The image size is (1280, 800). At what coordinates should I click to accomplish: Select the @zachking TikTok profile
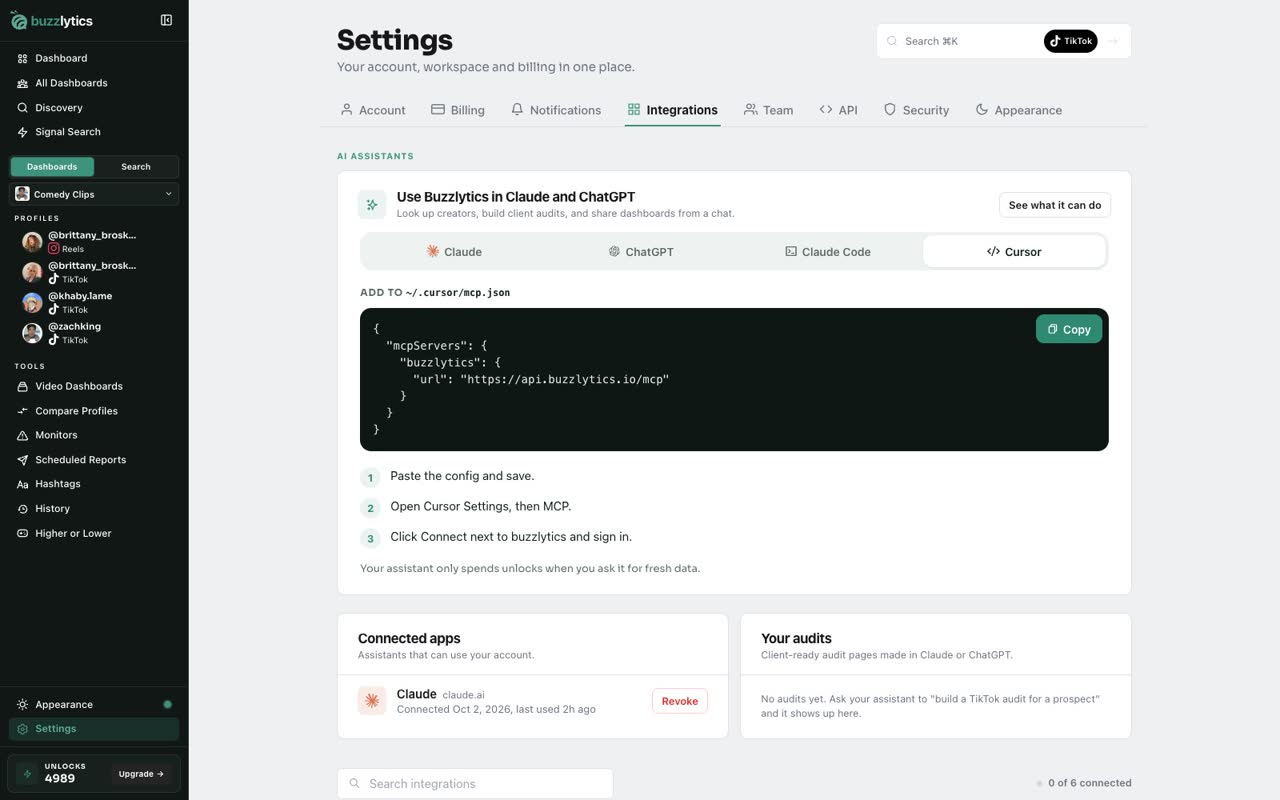pos(94,333)
